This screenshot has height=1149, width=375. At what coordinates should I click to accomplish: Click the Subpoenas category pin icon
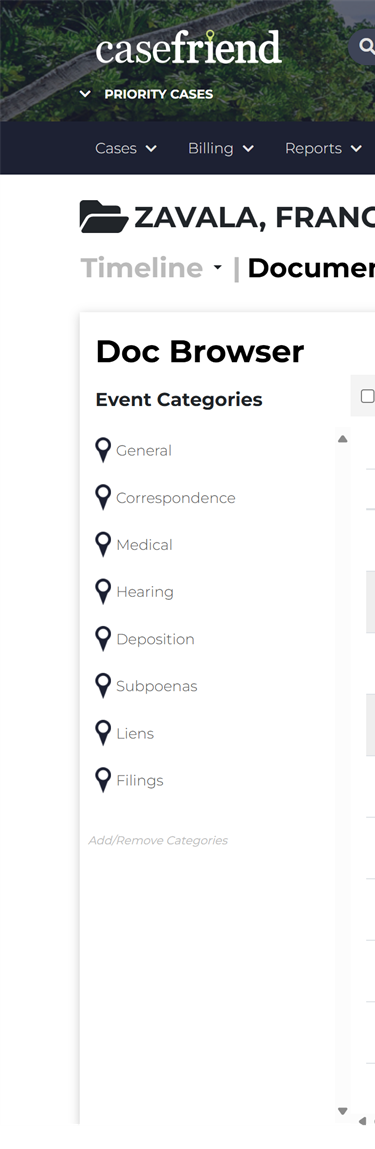103,685
